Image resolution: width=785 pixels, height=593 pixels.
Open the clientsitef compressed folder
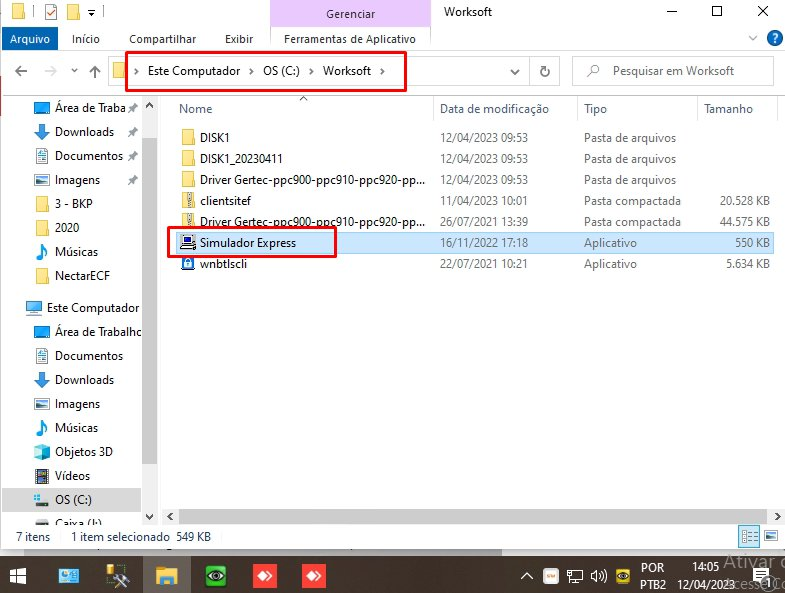pos(225,201)
